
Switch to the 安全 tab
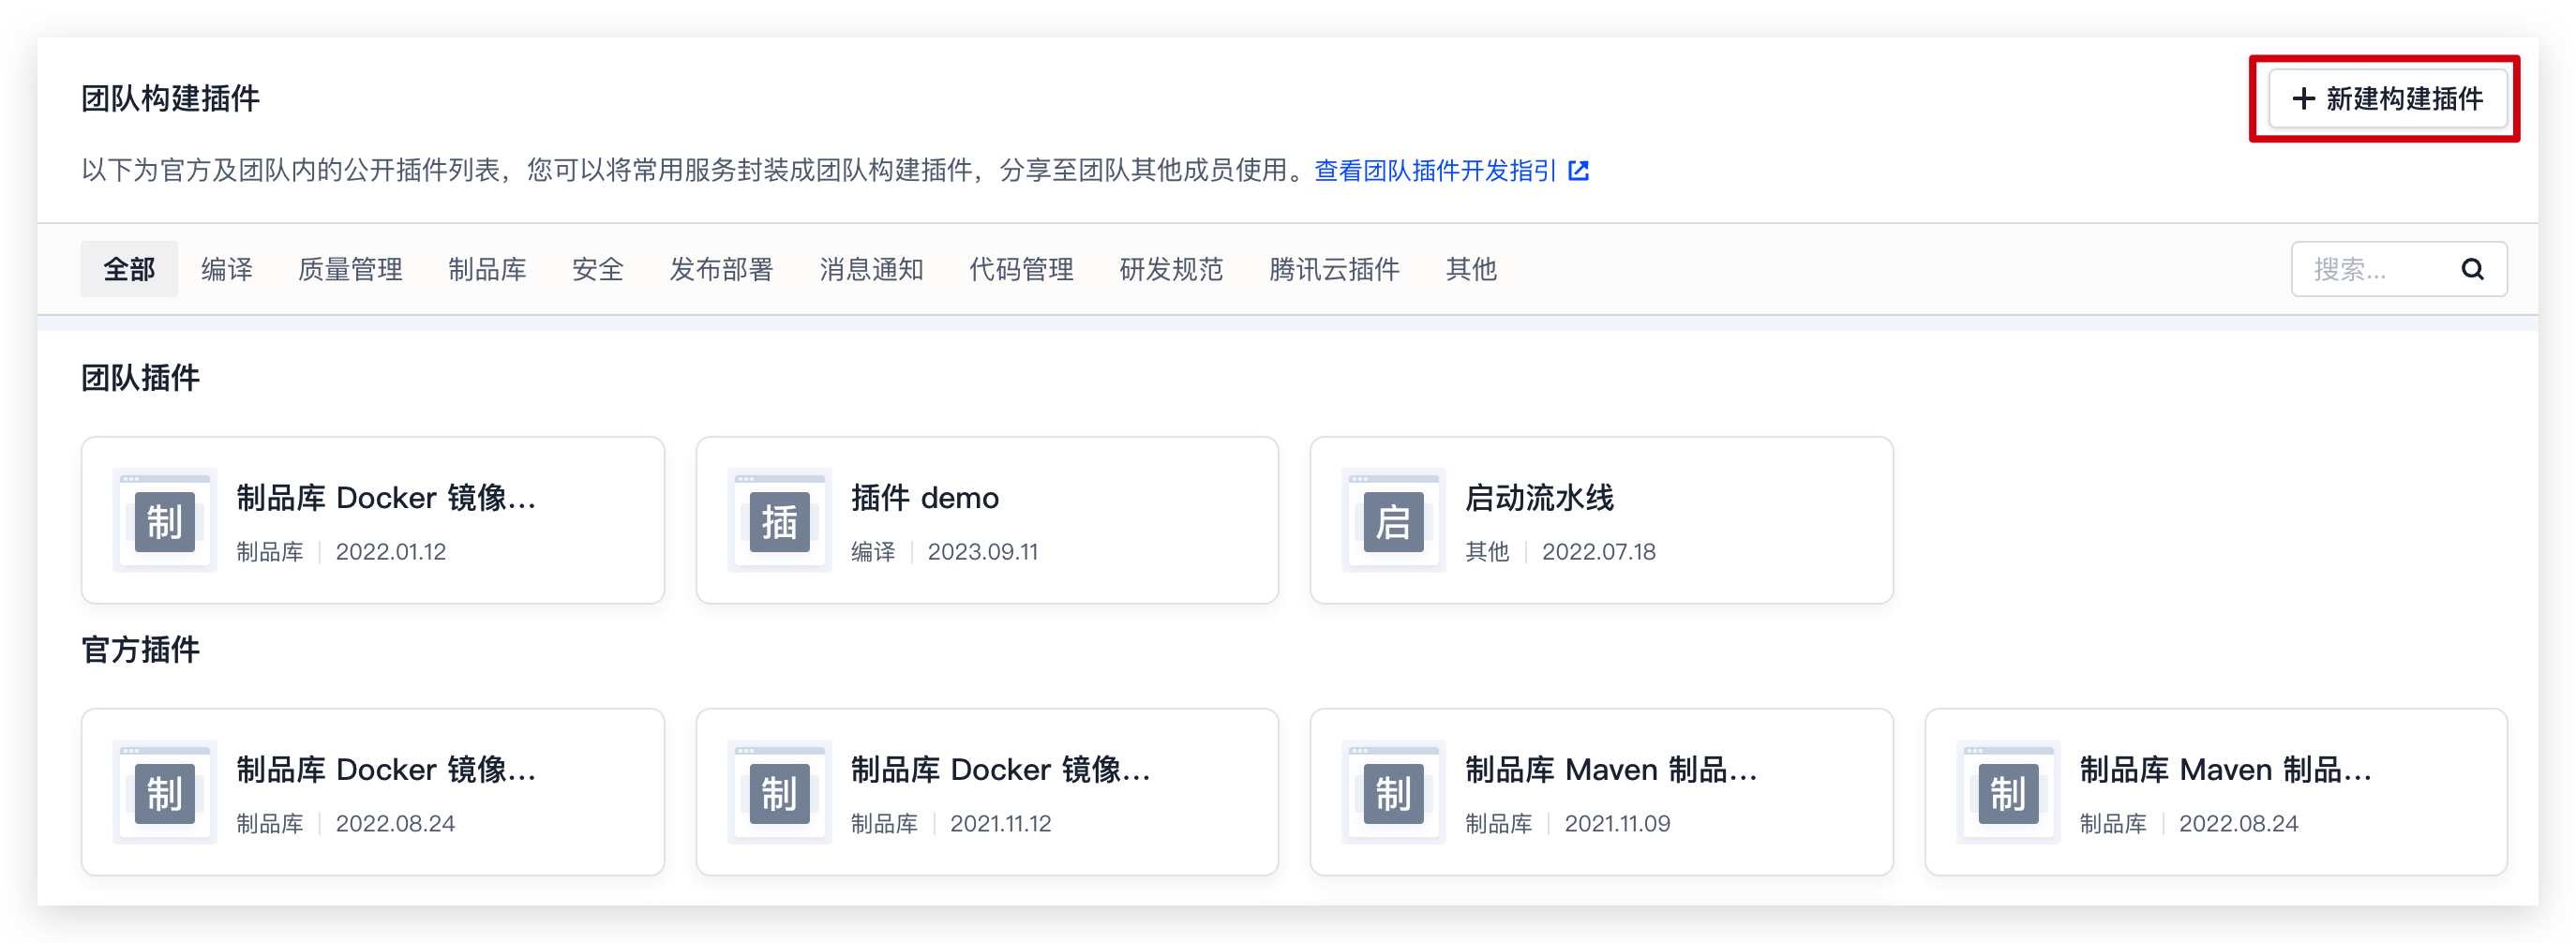(598, 269)
